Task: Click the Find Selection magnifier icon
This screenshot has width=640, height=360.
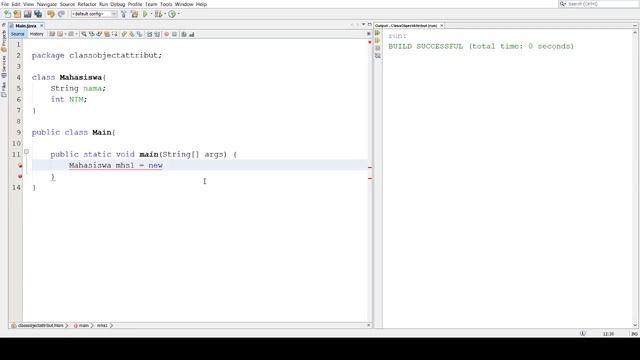Action: click(84, 34)
